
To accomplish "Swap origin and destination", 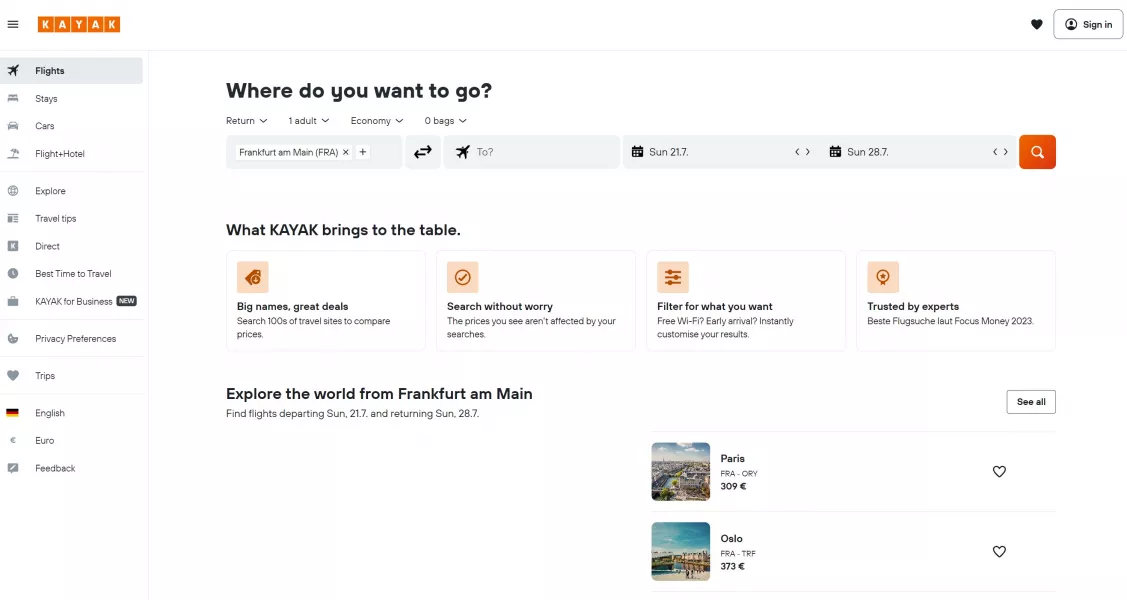I will click(423, 152).
